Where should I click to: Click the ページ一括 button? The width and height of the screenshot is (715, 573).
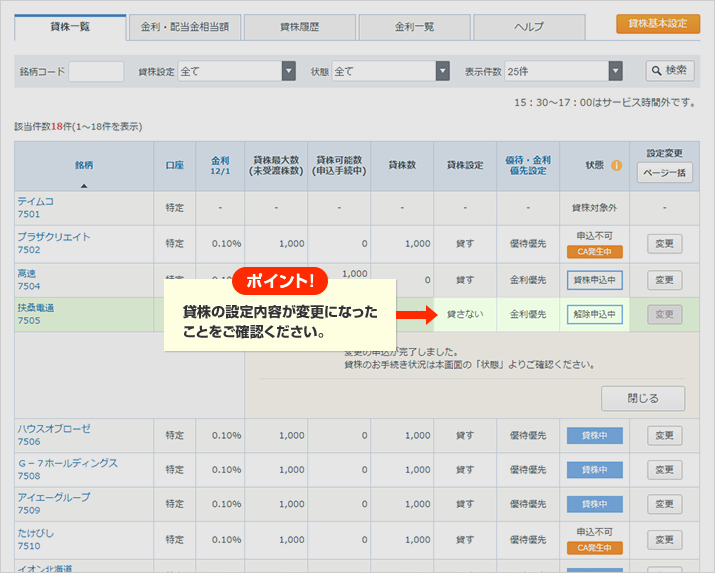[664, 173]
